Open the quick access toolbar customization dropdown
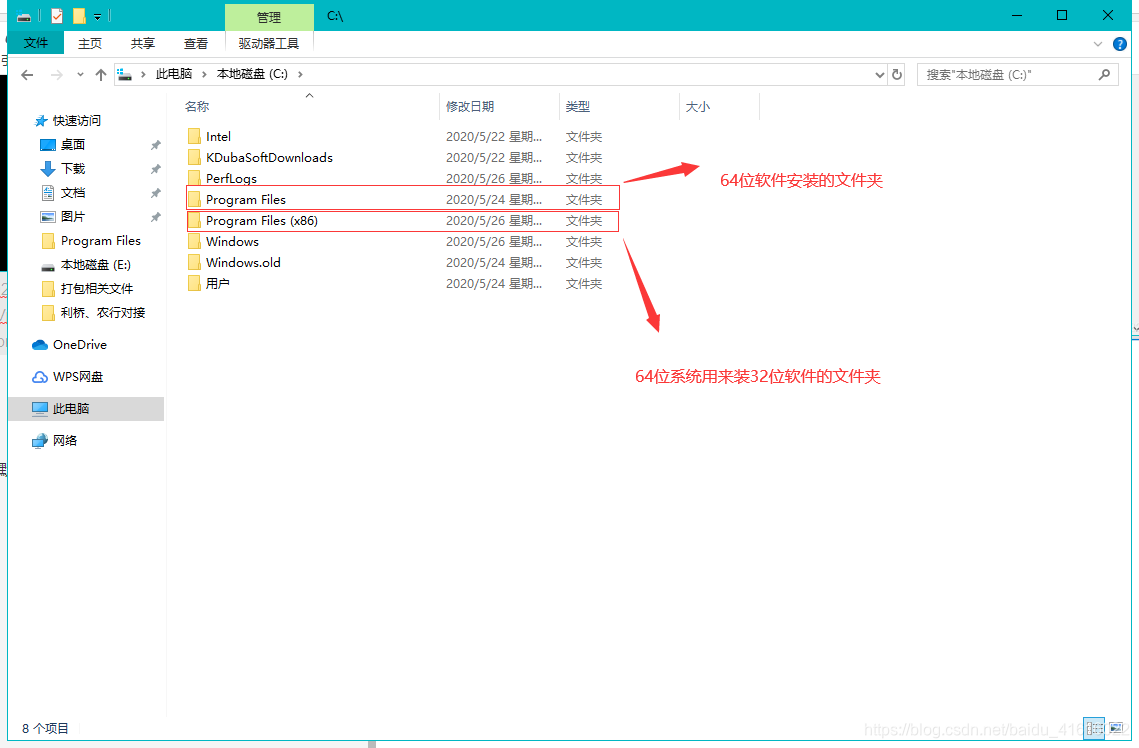The width and height of the screenshot is (1139, 748). [96, 16]
